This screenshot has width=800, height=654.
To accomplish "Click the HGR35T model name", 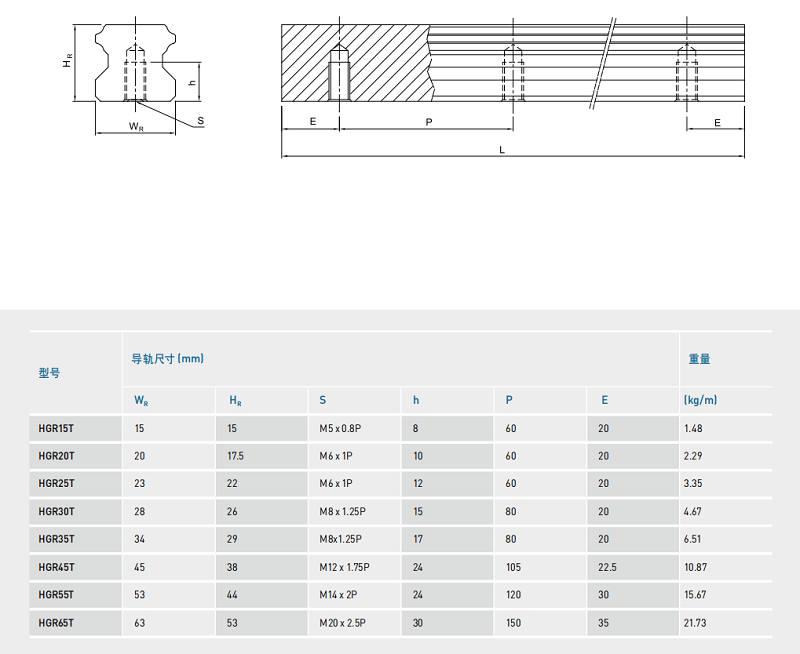I will pyautogui.click(x=56, y=539).
